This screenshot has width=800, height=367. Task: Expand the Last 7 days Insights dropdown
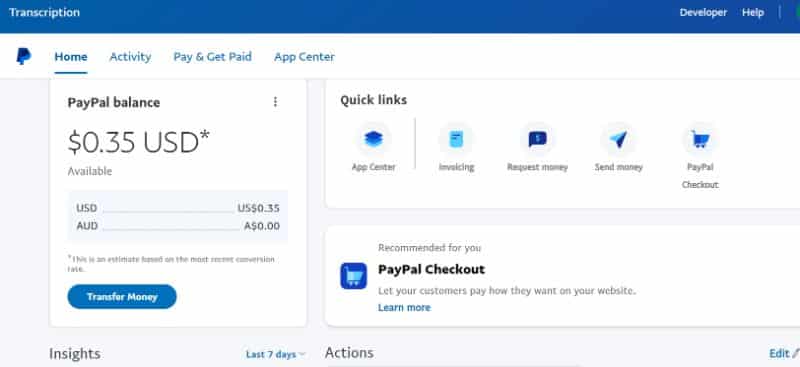point(276,354)
